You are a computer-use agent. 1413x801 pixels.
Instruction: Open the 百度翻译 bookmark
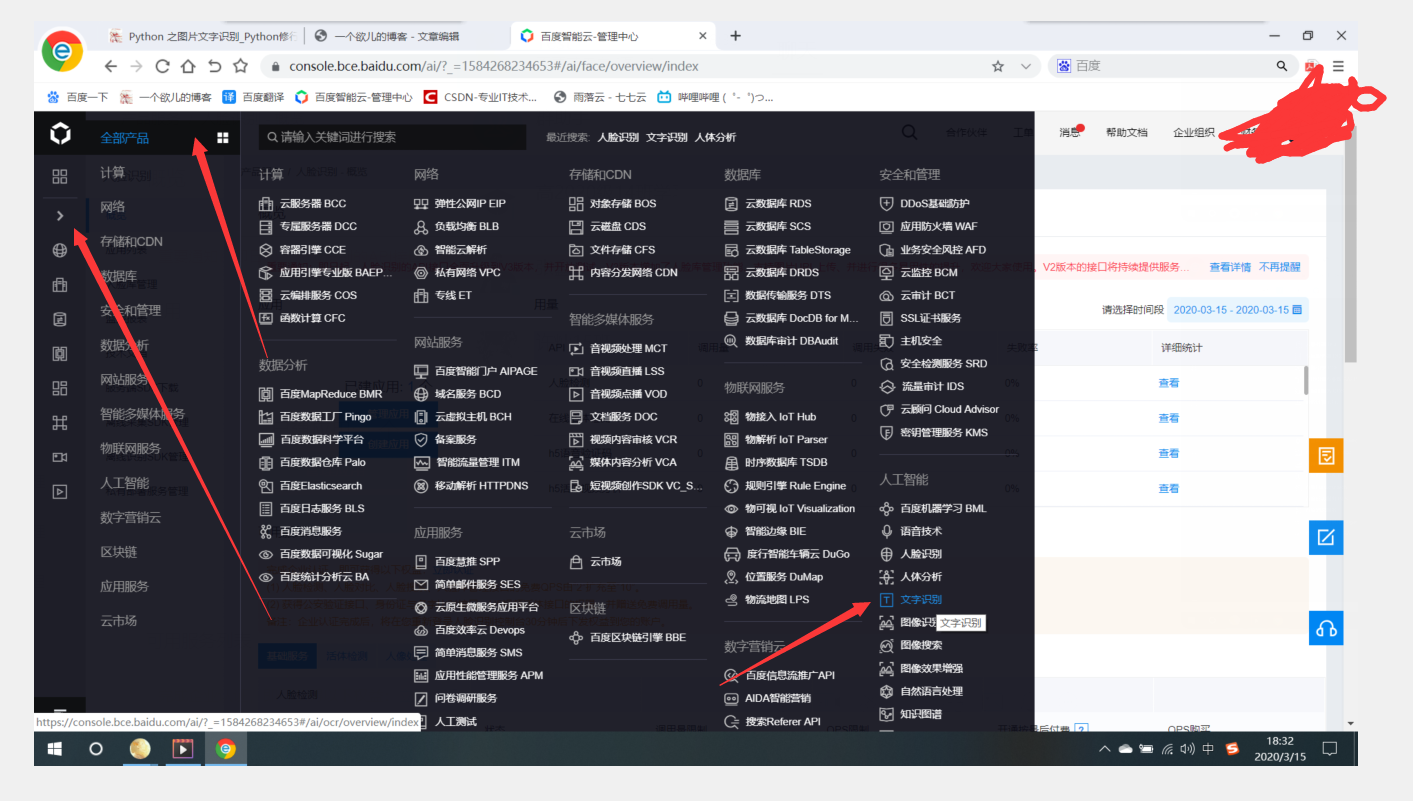[x=253, y=97]
